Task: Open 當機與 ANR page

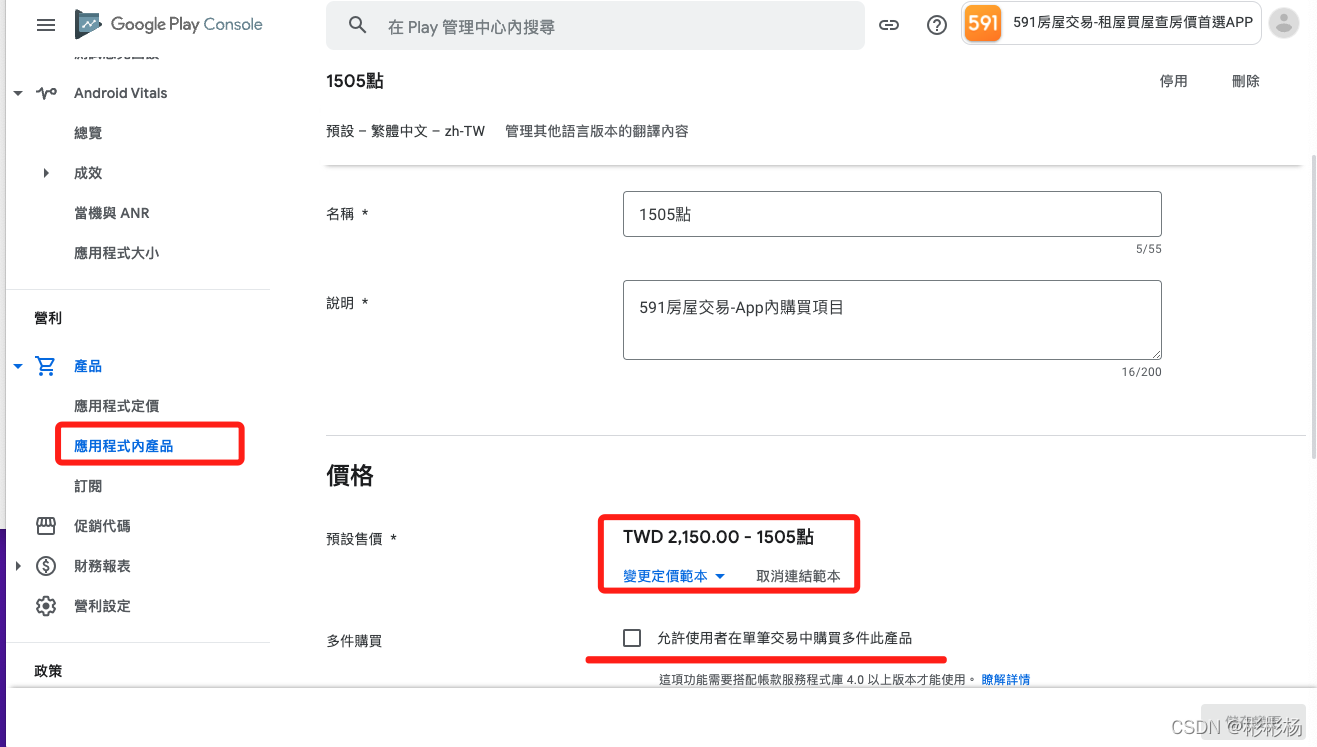Action: (112, 213)
